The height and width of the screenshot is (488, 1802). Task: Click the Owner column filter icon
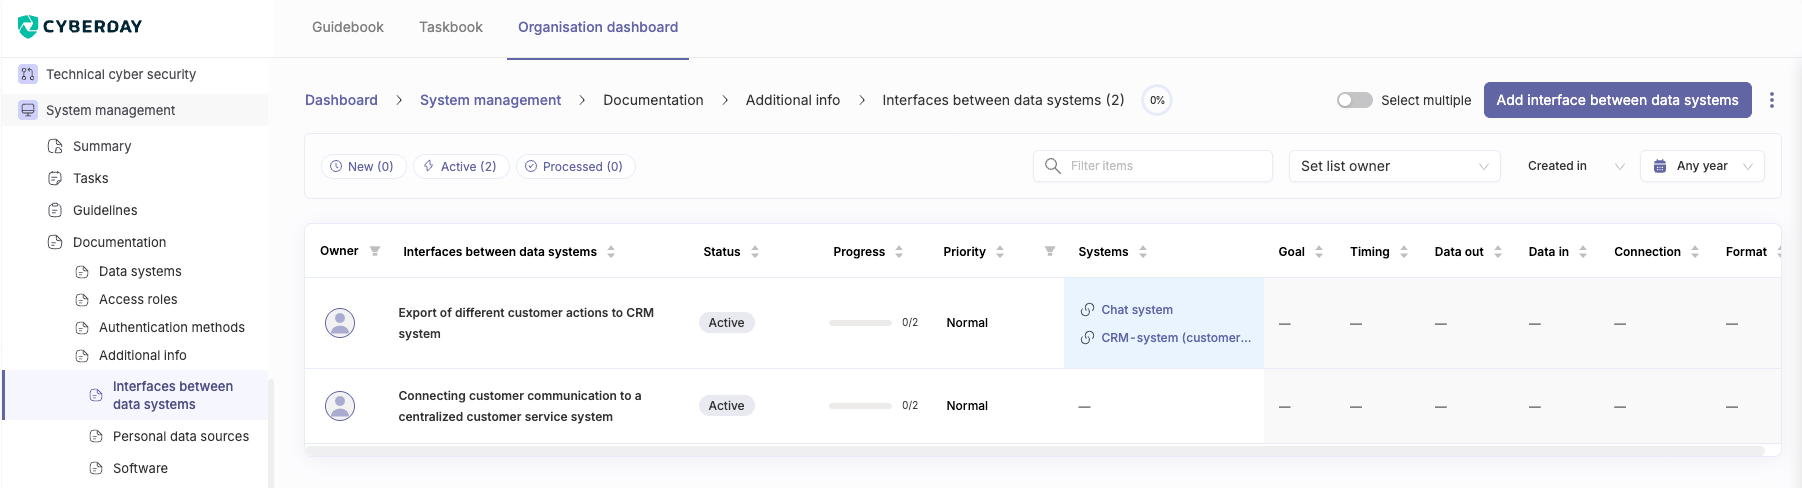coord(375,251)
